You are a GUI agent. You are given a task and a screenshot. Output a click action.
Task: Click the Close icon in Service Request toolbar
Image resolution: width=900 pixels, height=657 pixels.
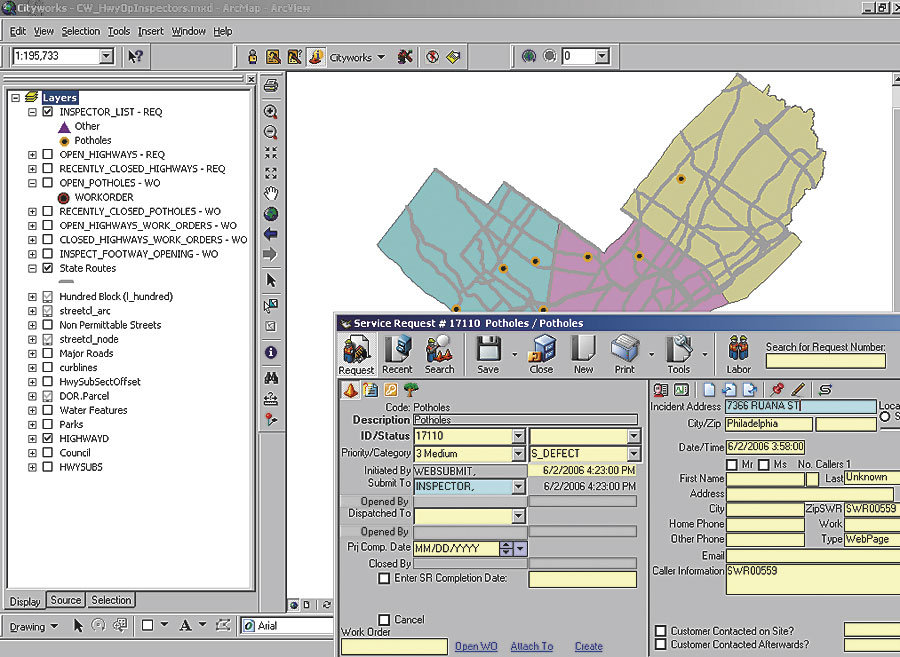tap(541, 356)
